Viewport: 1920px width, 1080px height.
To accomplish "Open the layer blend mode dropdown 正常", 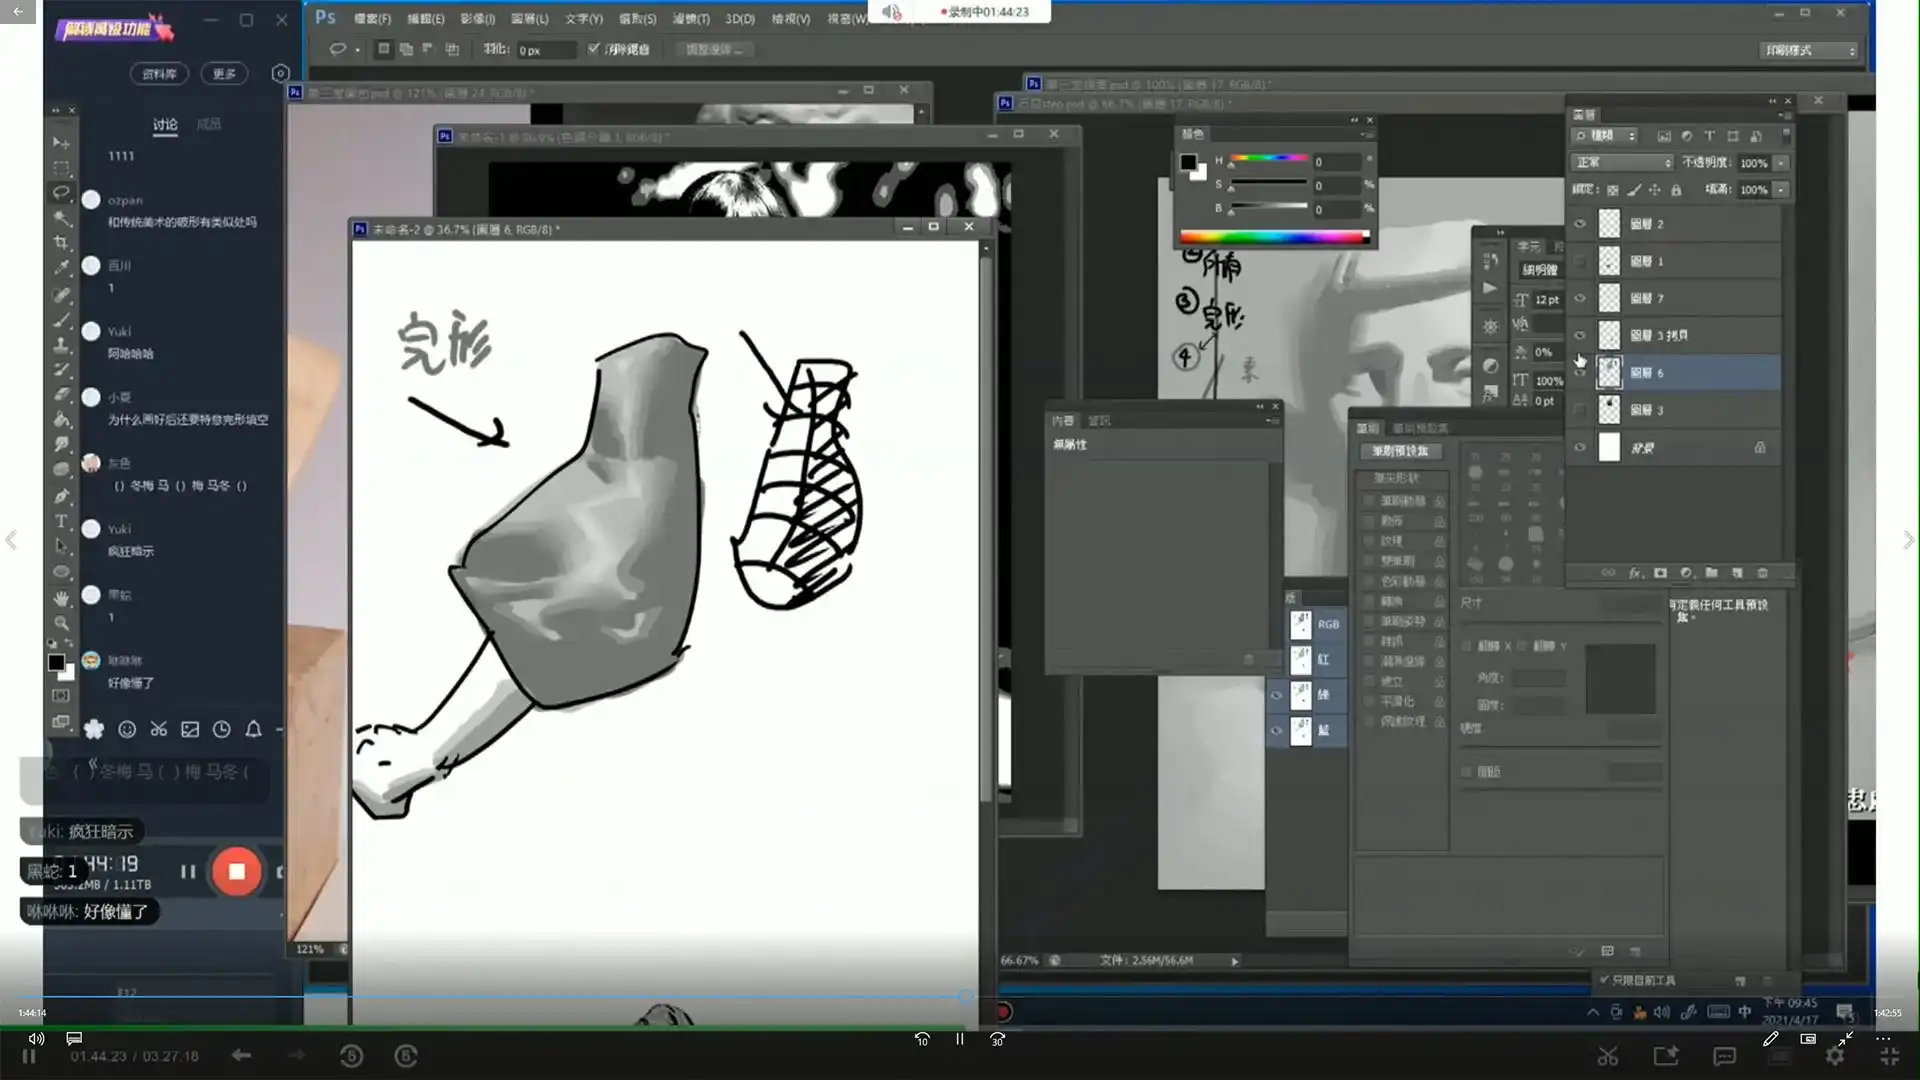I will [x=1622, y=162].
